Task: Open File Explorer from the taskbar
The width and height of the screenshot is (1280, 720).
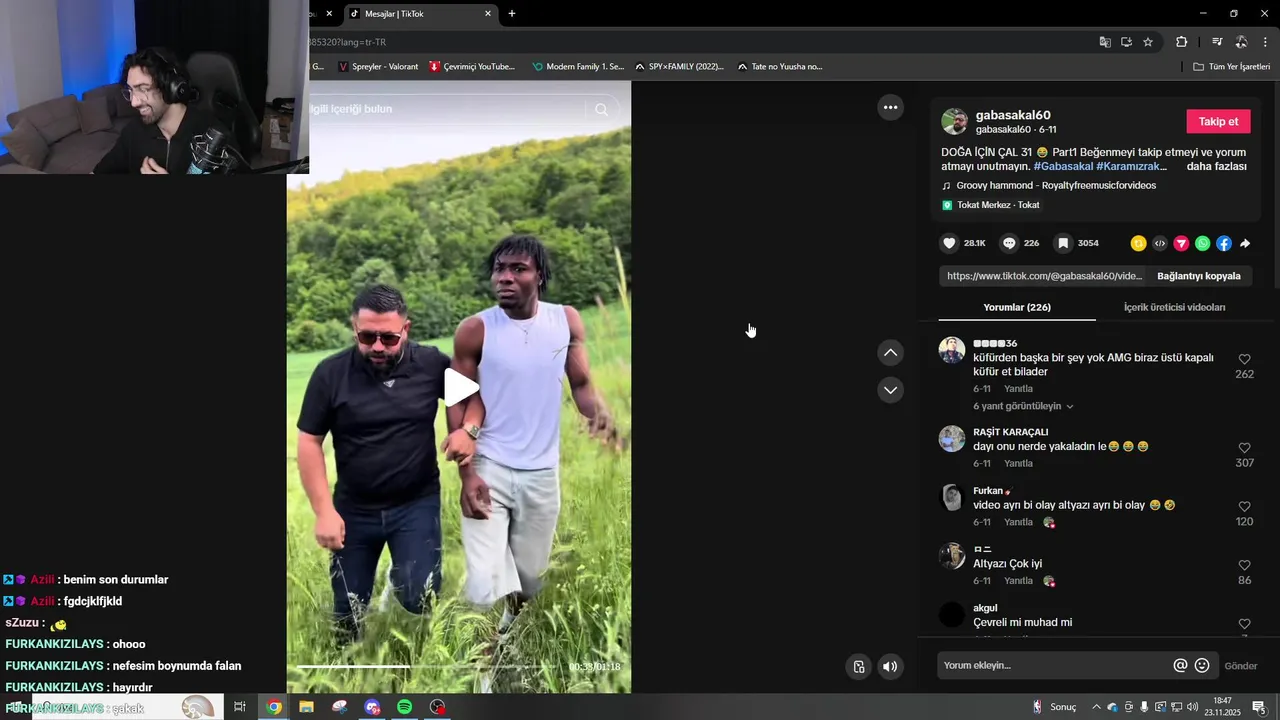Action: (306, 707)
